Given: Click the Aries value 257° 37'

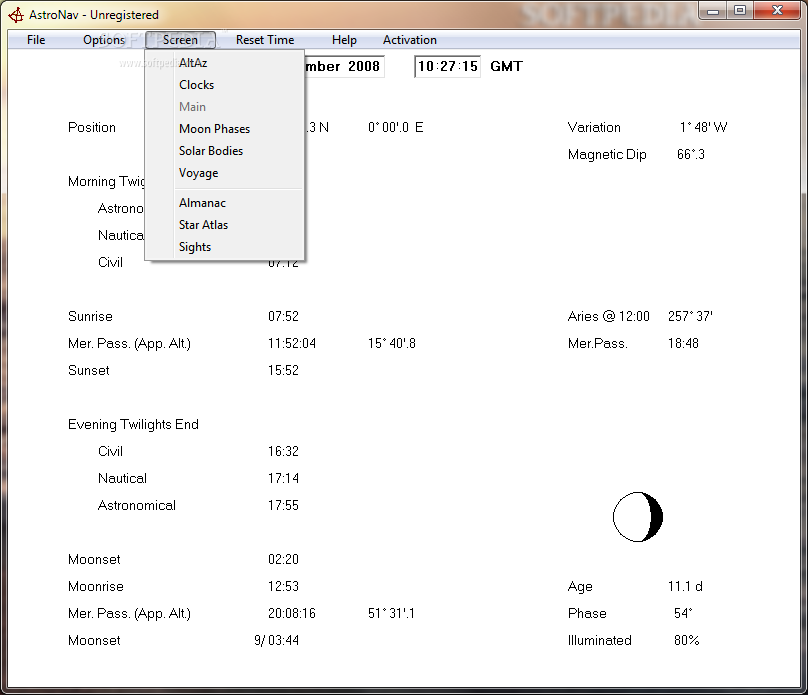Looking at the screenshot, I should 691,316.
